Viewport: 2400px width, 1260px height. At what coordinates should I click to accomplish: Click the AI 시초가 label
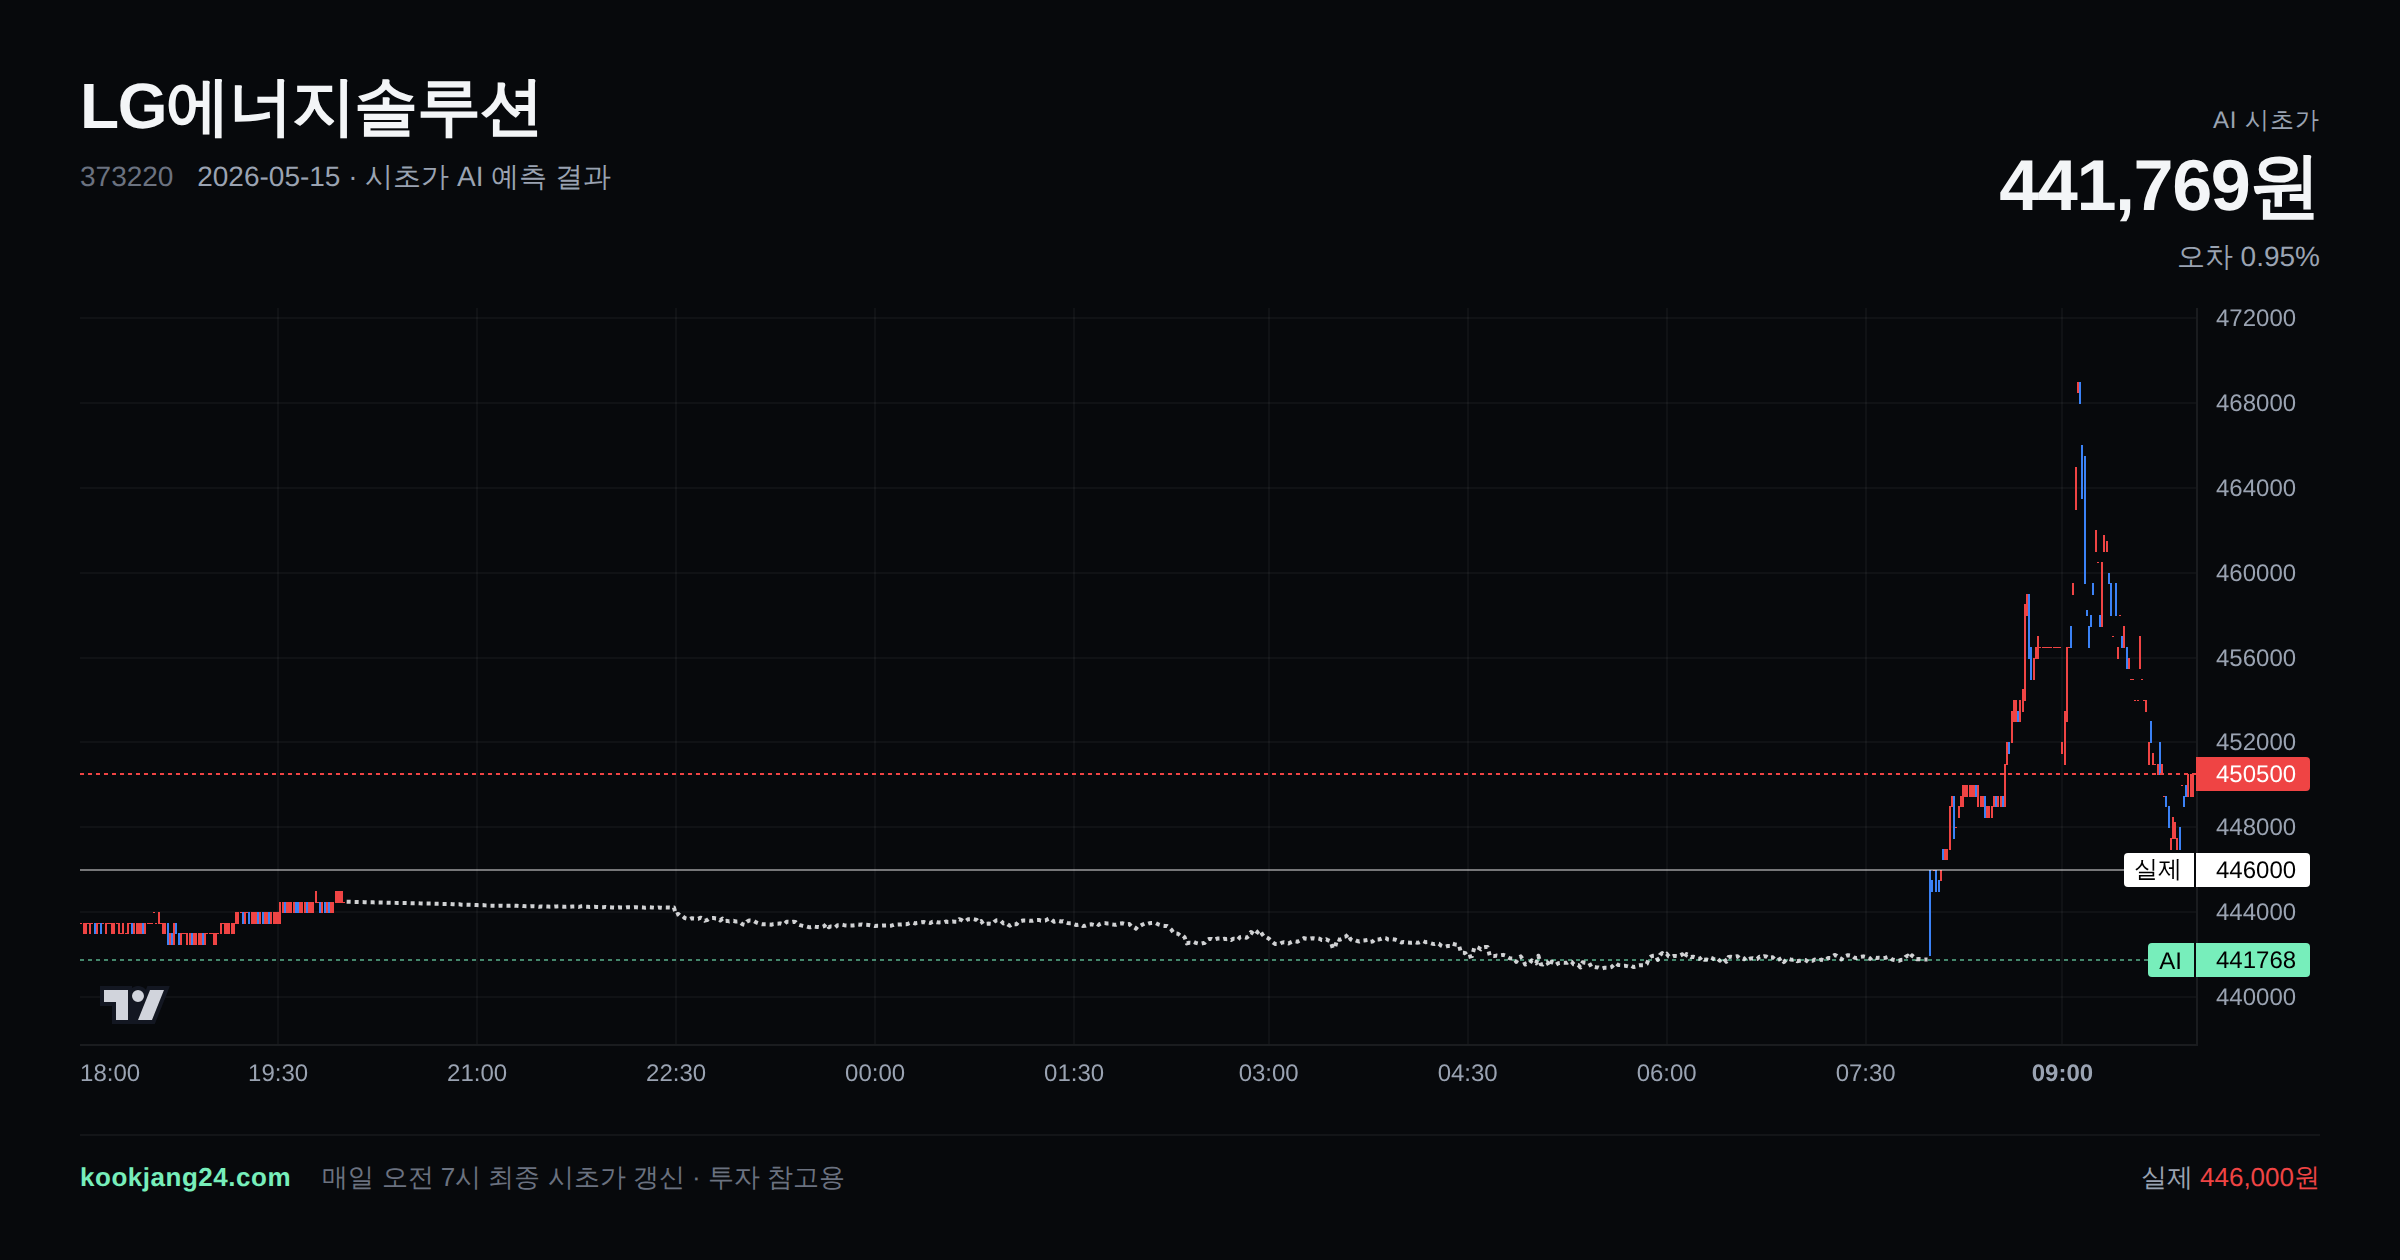[x=2266, y=120]
